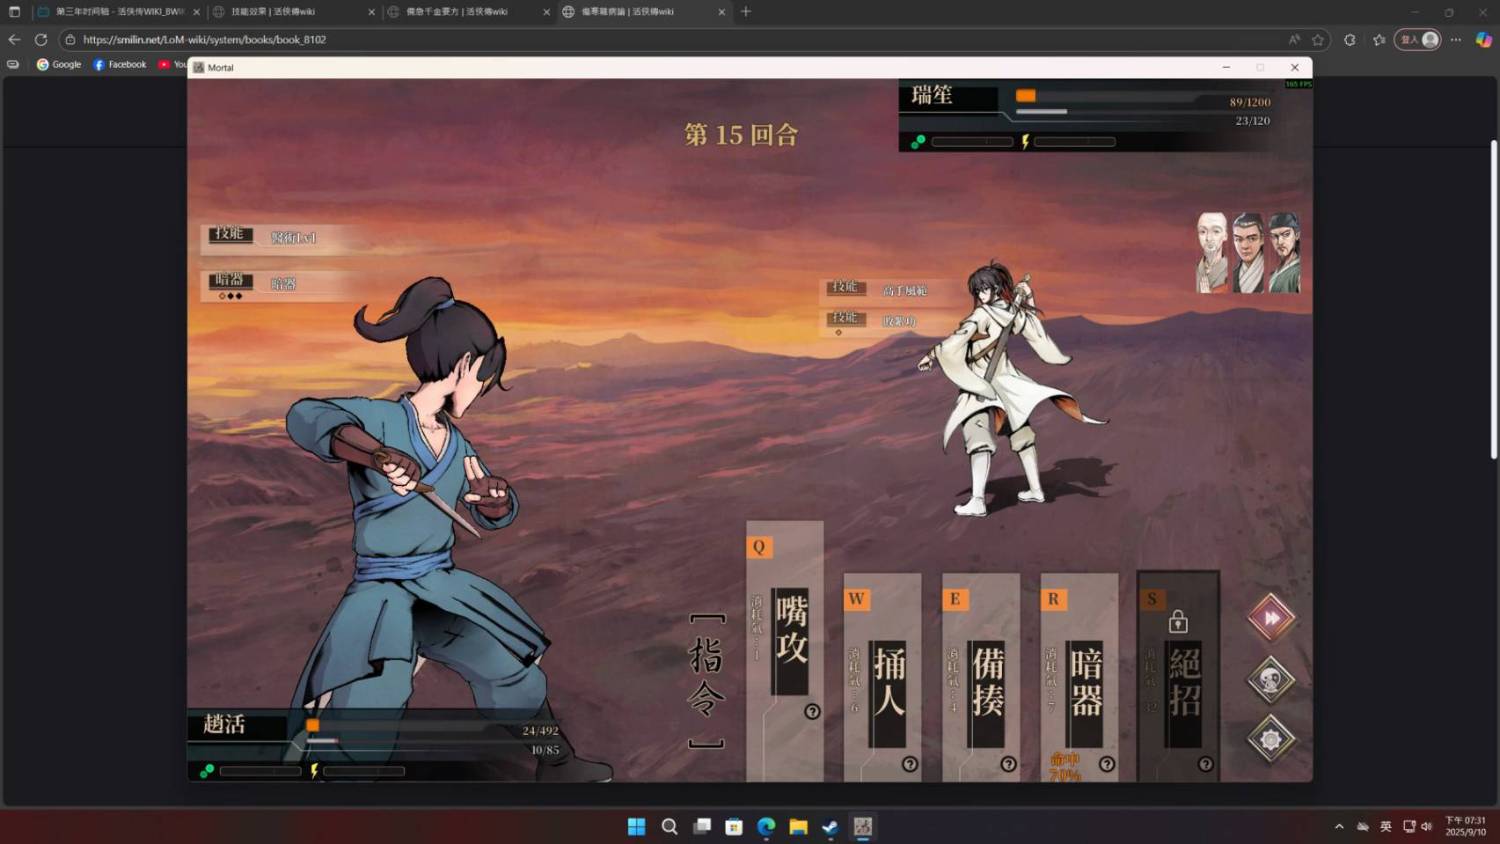
Task: Click the locked 絕招 command card (S)
Action: pyautogui.click(x=1178, y=676)
